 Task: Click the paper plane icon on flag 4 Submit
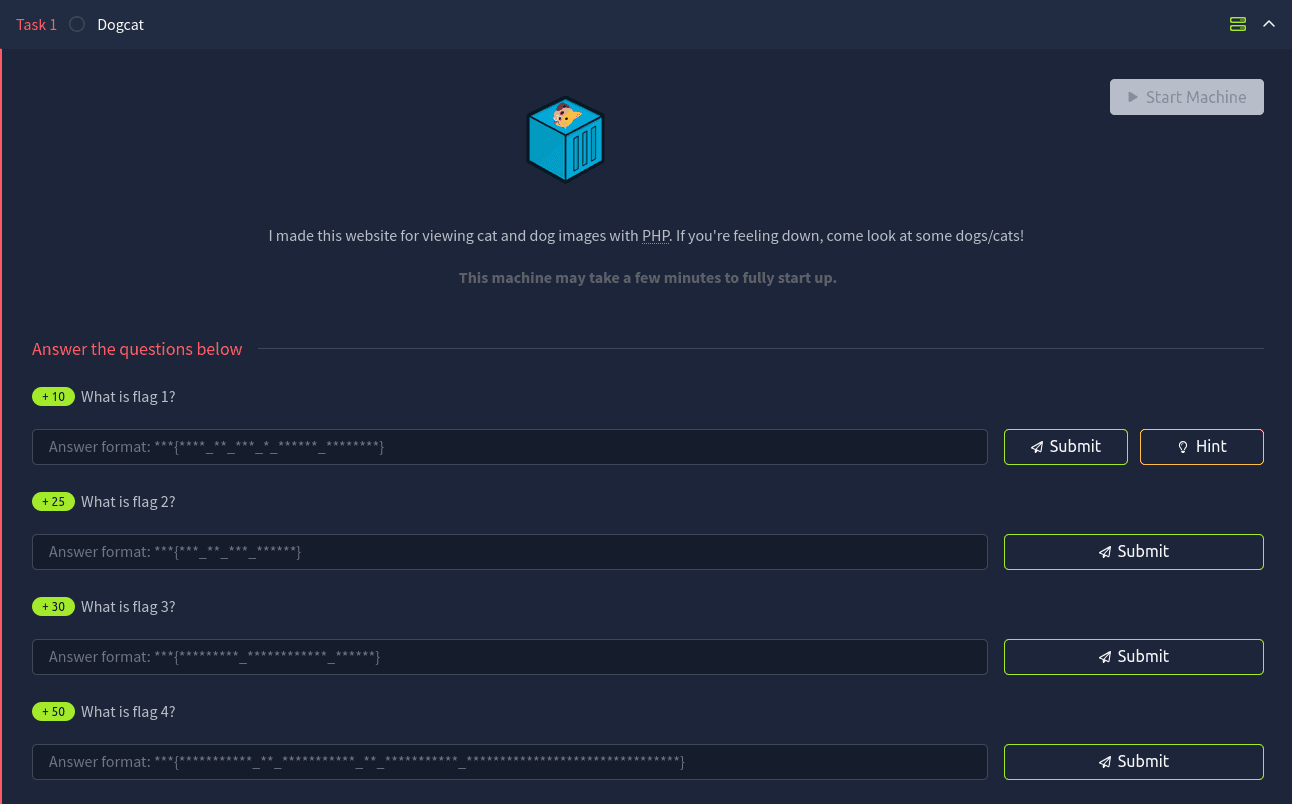(1105, 762)
